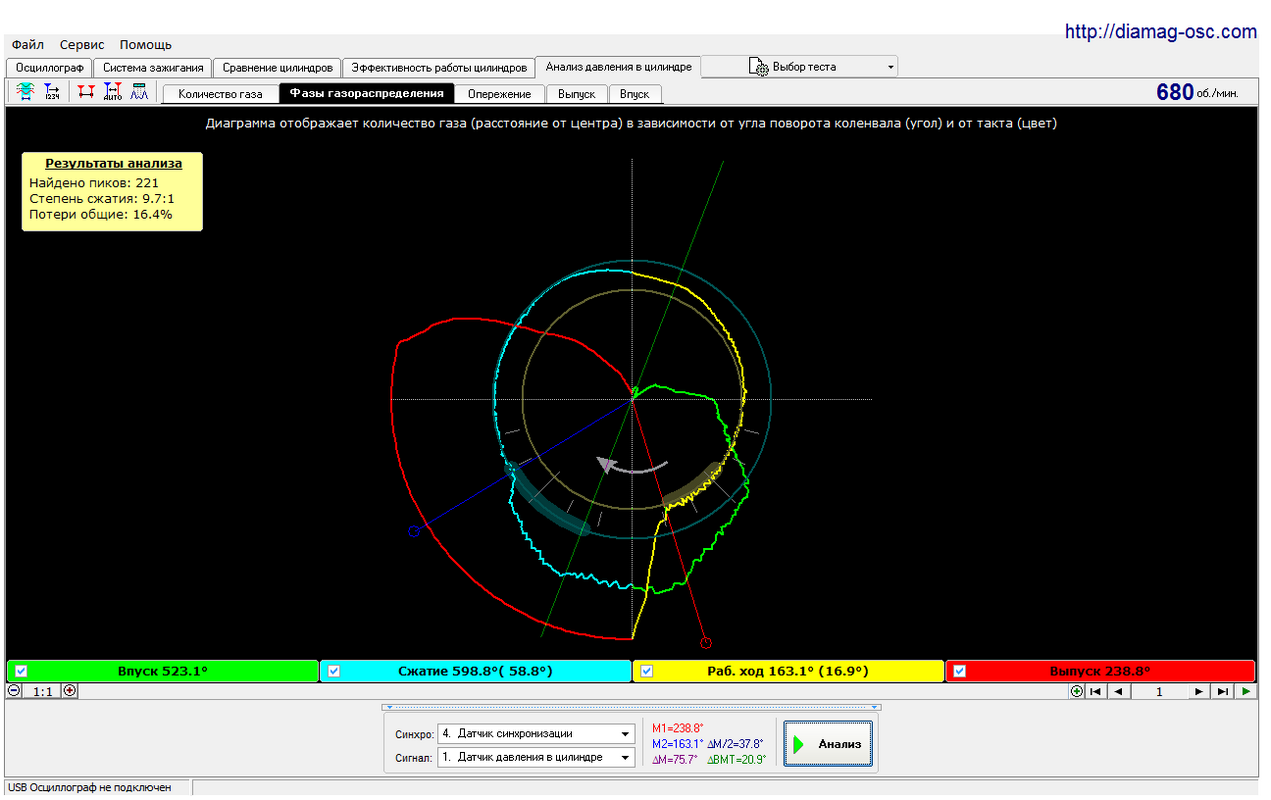The width and height of the screenshot is (1271, 800).
Task: Click the red H marker toolbar icon
Action: pos(86,92)
